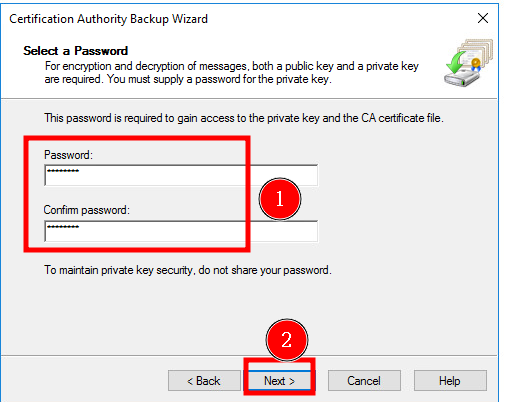Click the 'You must supply a password' sentence
506x402 pixels.
click(219, 79)
